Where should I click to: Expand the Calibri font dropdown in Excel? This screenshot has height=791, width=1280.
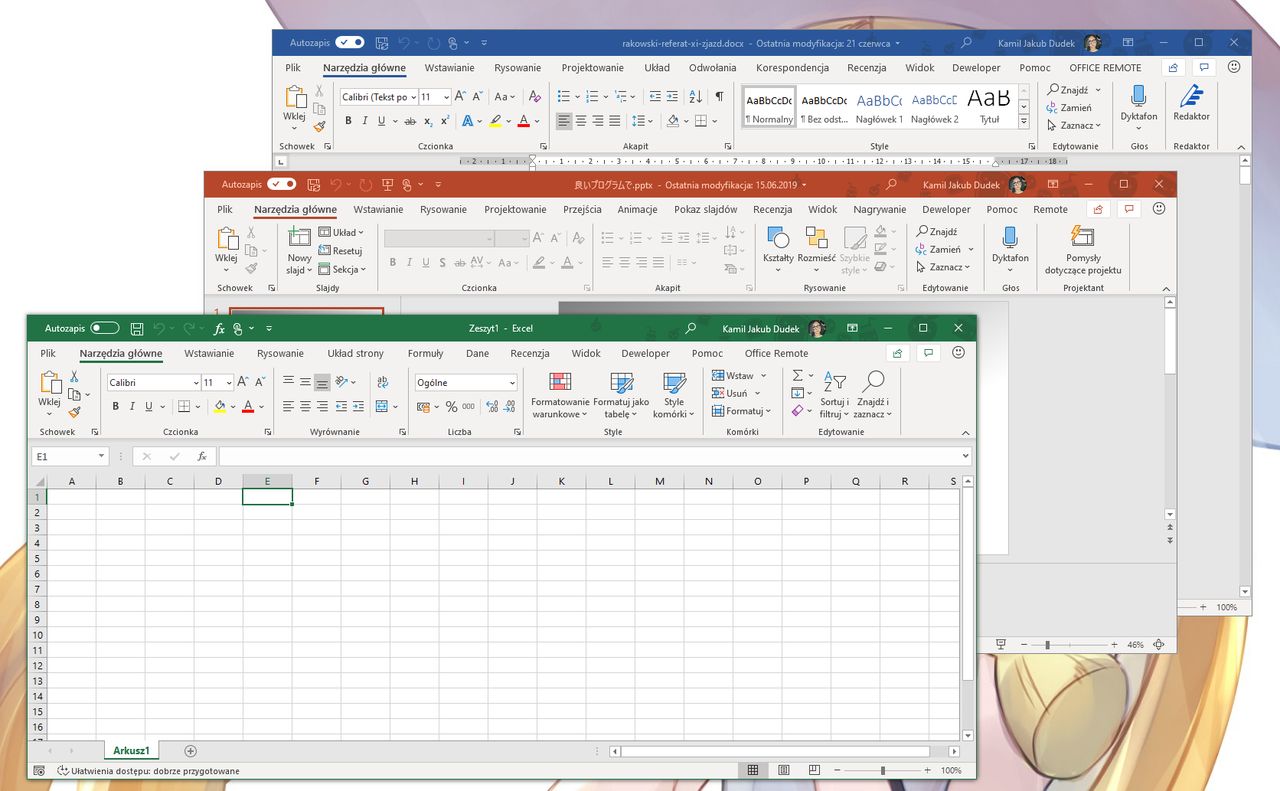click(196, 383)
